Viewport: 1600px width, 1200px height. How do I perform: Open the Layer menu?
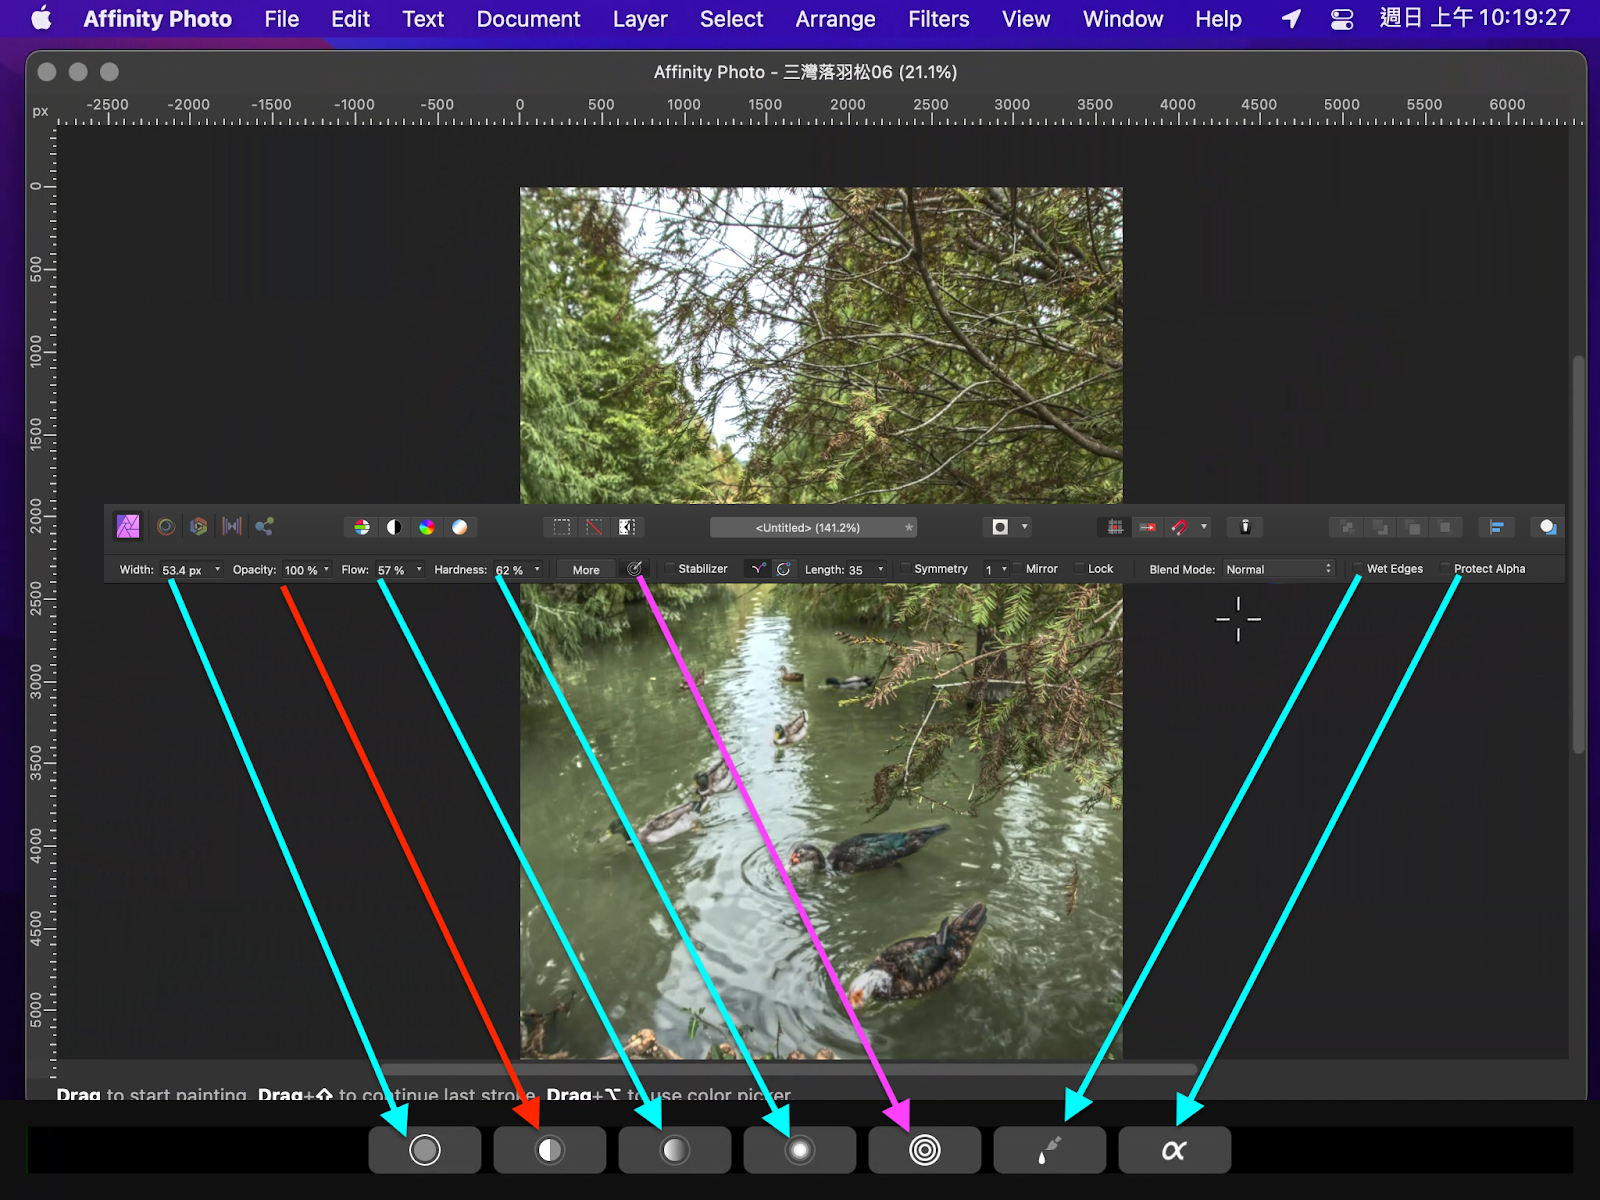coord(640,19)
